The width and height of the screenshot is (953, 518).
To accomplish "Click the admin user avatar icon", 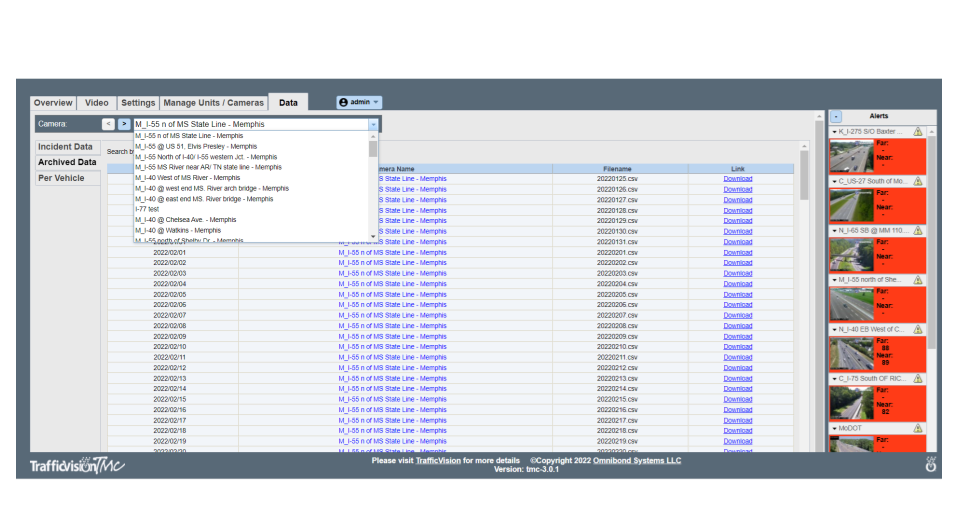I will tap(343, 102).
